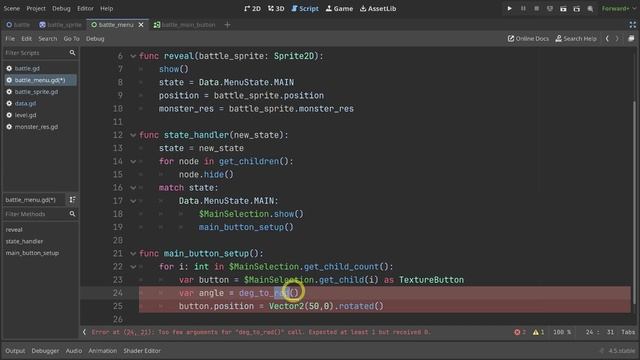Open script editor Edit menu

(x=27, y=39)
